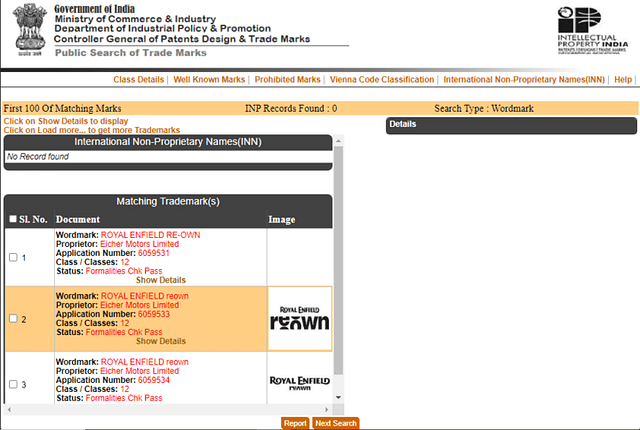The width and height of the screenshot is (640, 430).
Task: Show Details for application 6059533
Action: 161,341
